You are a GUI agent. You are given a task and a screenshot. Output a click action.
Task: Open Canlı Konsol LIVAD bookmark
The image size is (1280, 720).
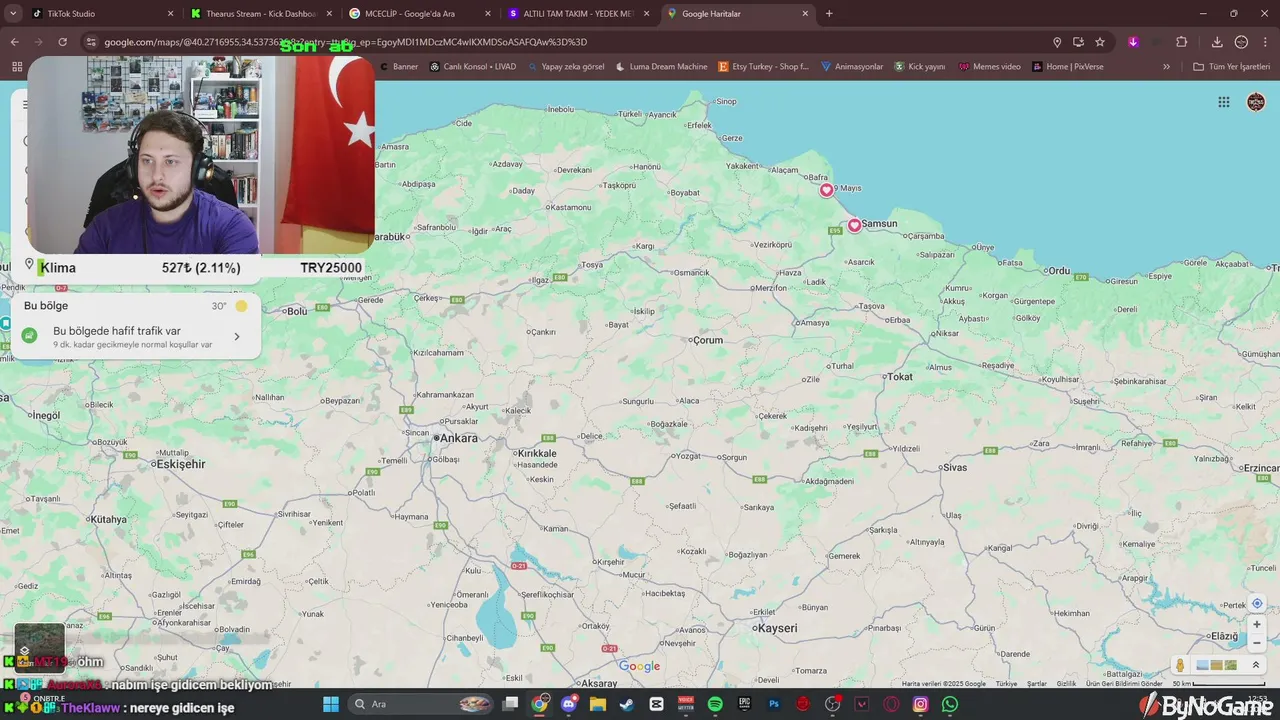[x=473, y=67]
